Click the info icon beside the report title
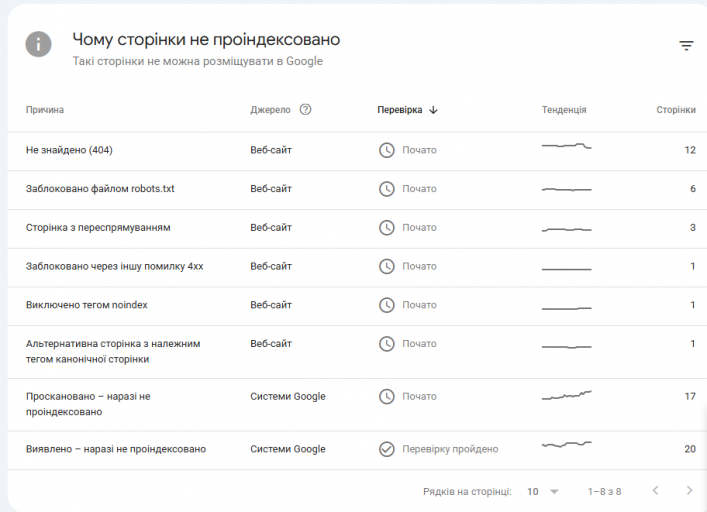707x512 pixels. point(38,44)
